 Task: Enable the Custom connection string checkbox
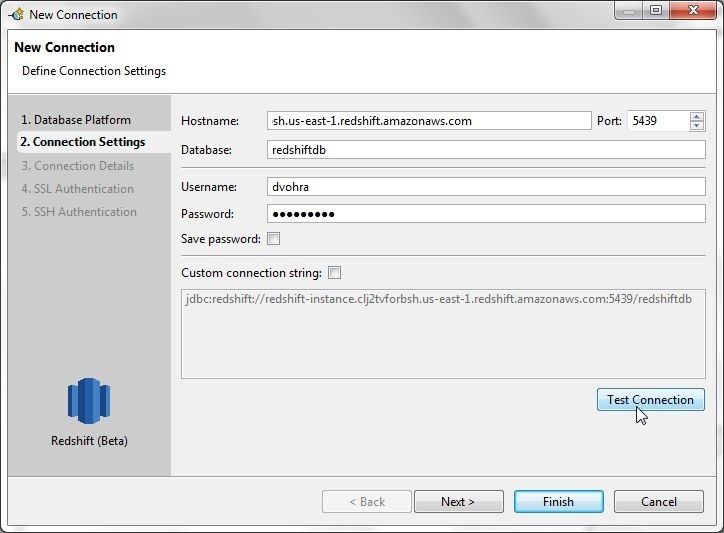click(334, 273)
